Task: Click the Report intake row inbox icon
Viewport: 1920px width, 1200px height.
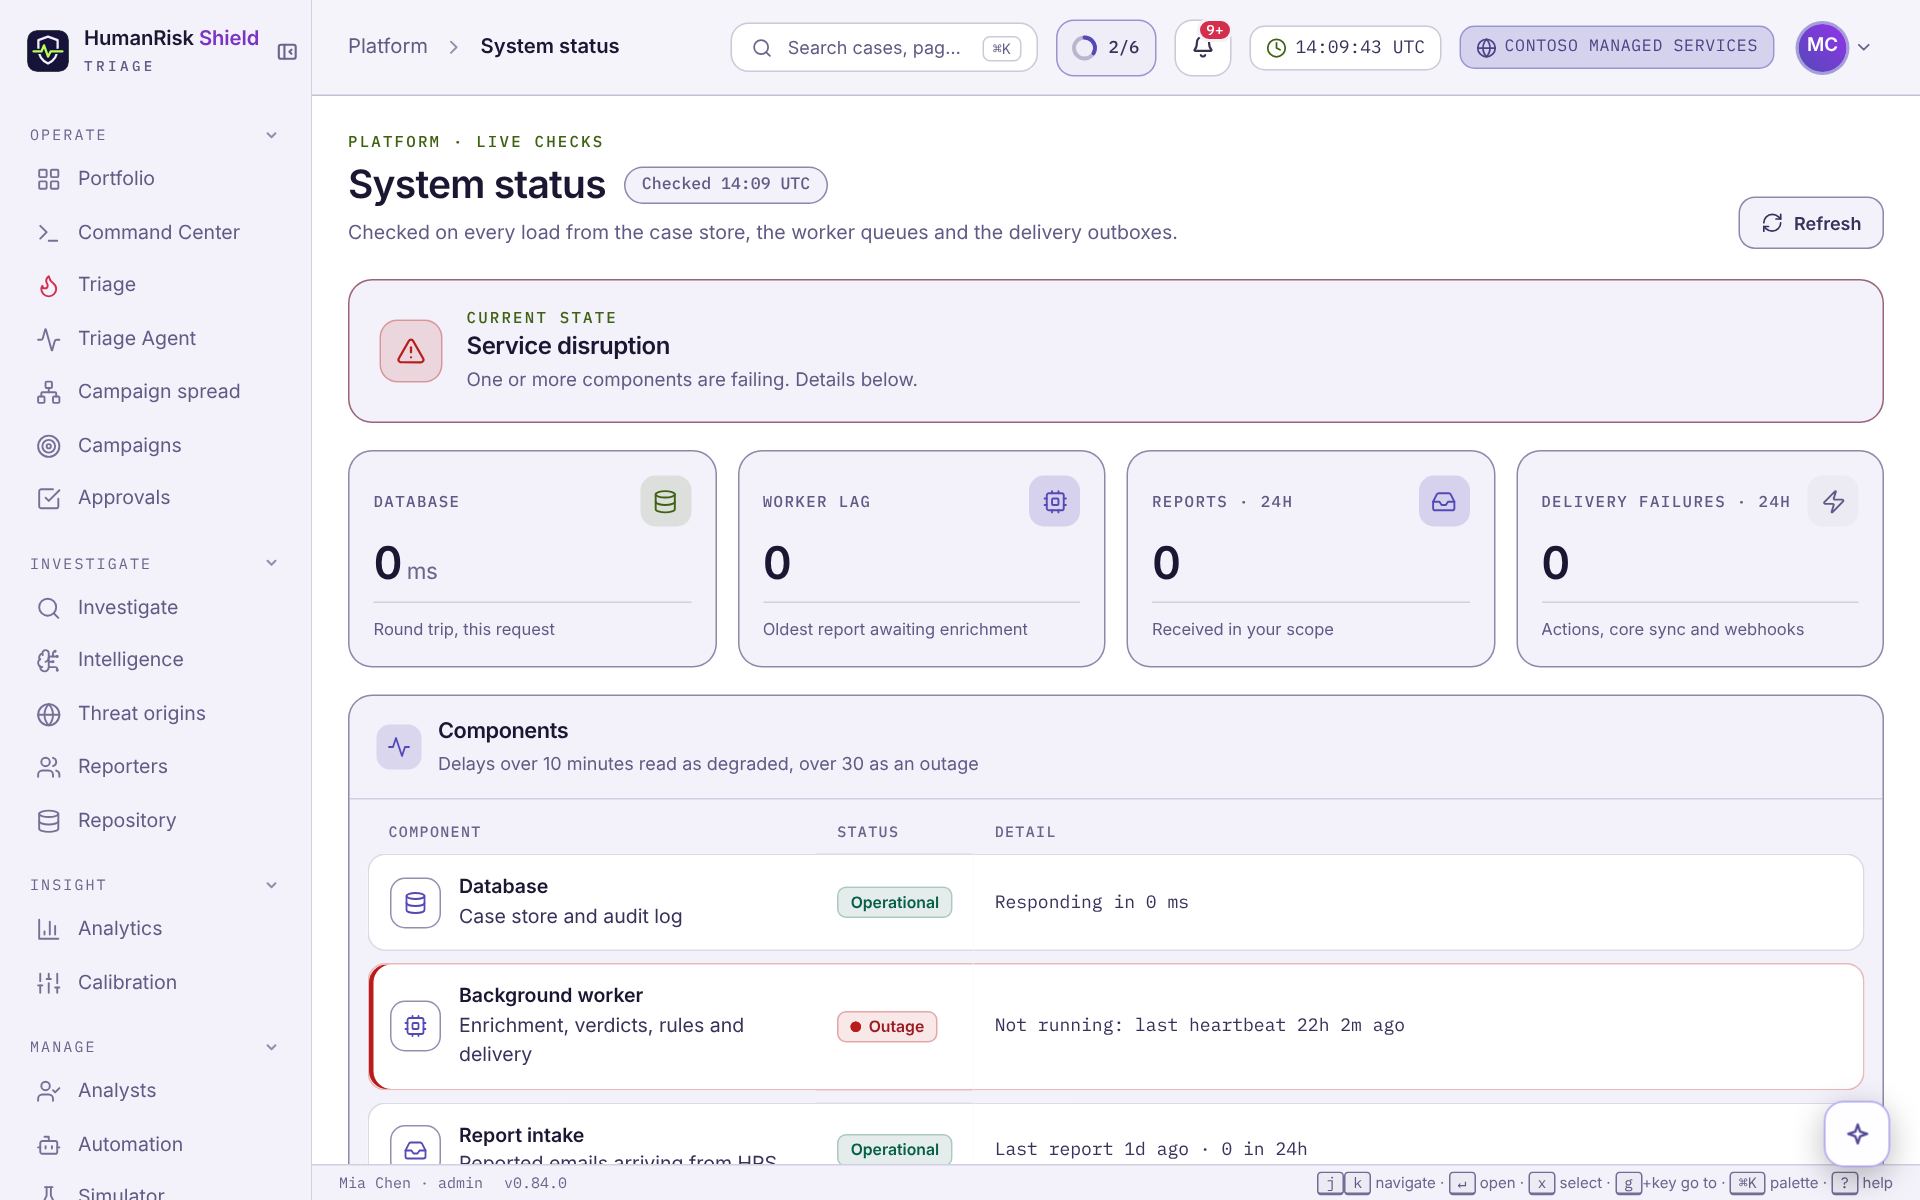Action: (415, 1149)
